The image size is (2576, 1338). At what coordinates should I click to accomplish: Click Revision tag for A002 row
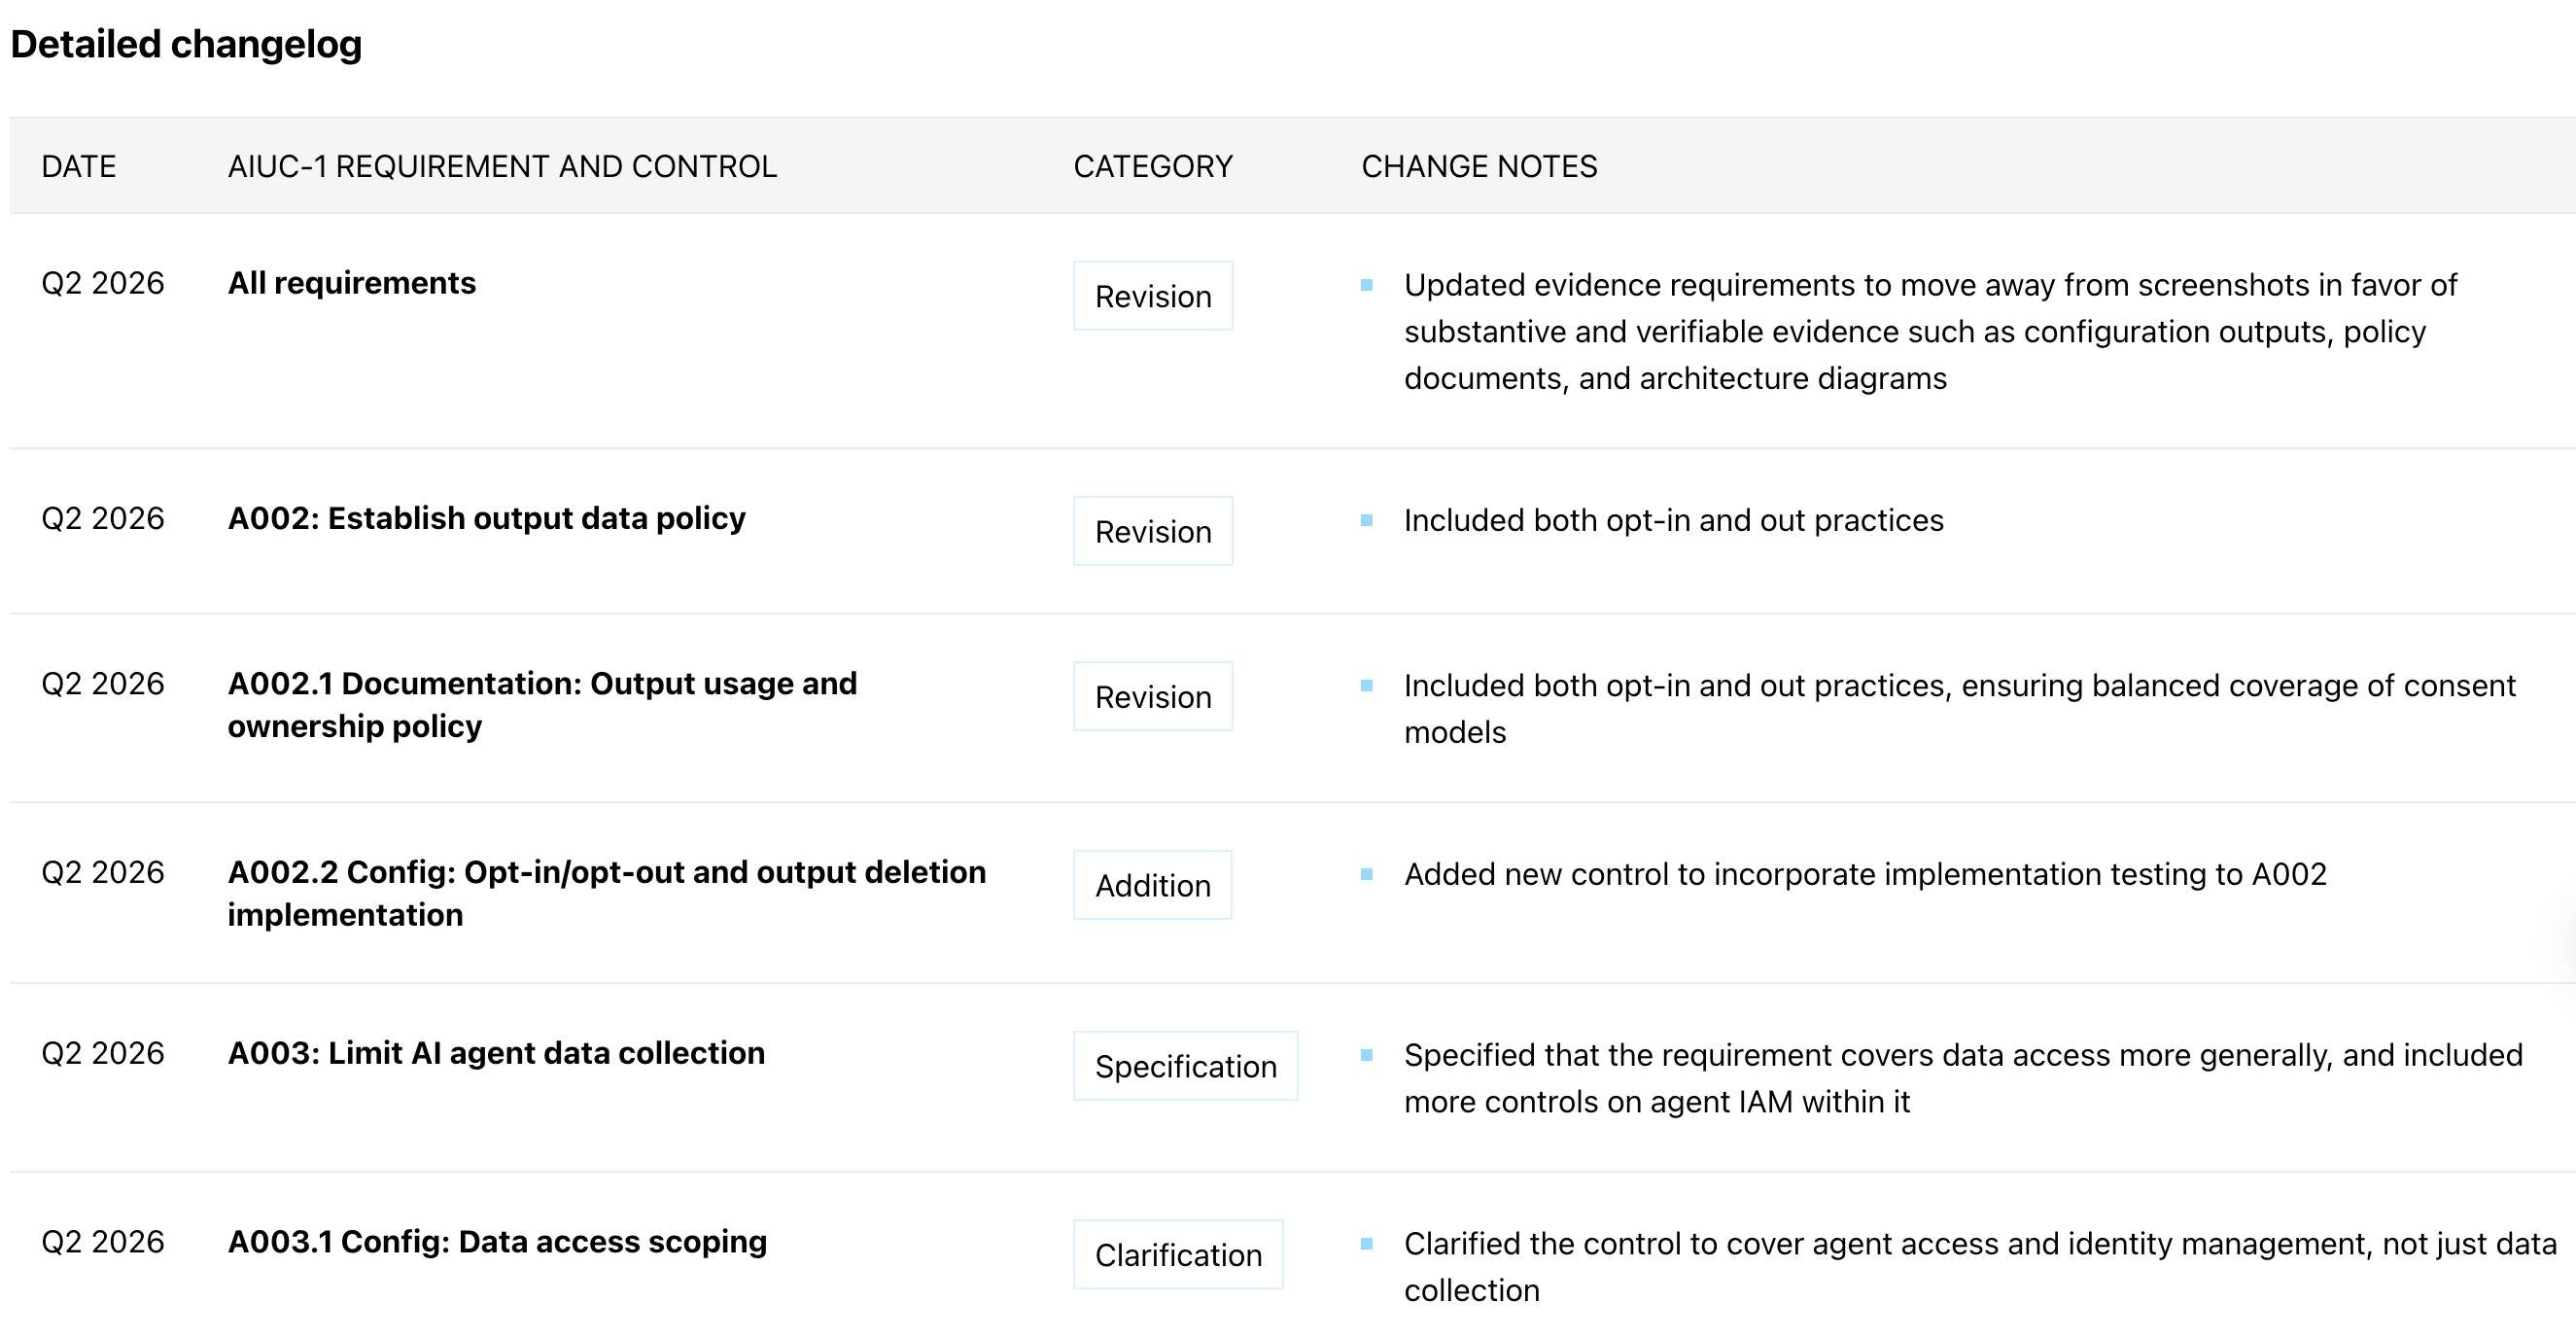click(x=1152, y=531)
